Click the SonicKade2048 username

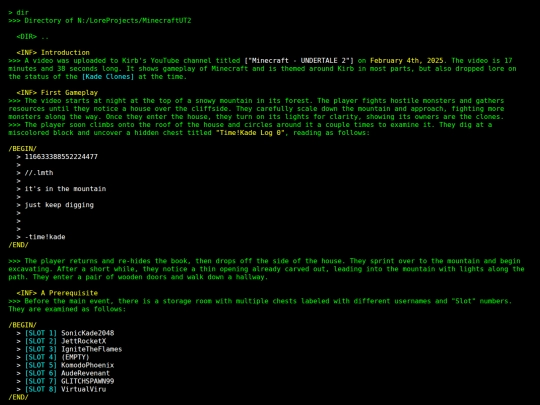tap(87, 333)
